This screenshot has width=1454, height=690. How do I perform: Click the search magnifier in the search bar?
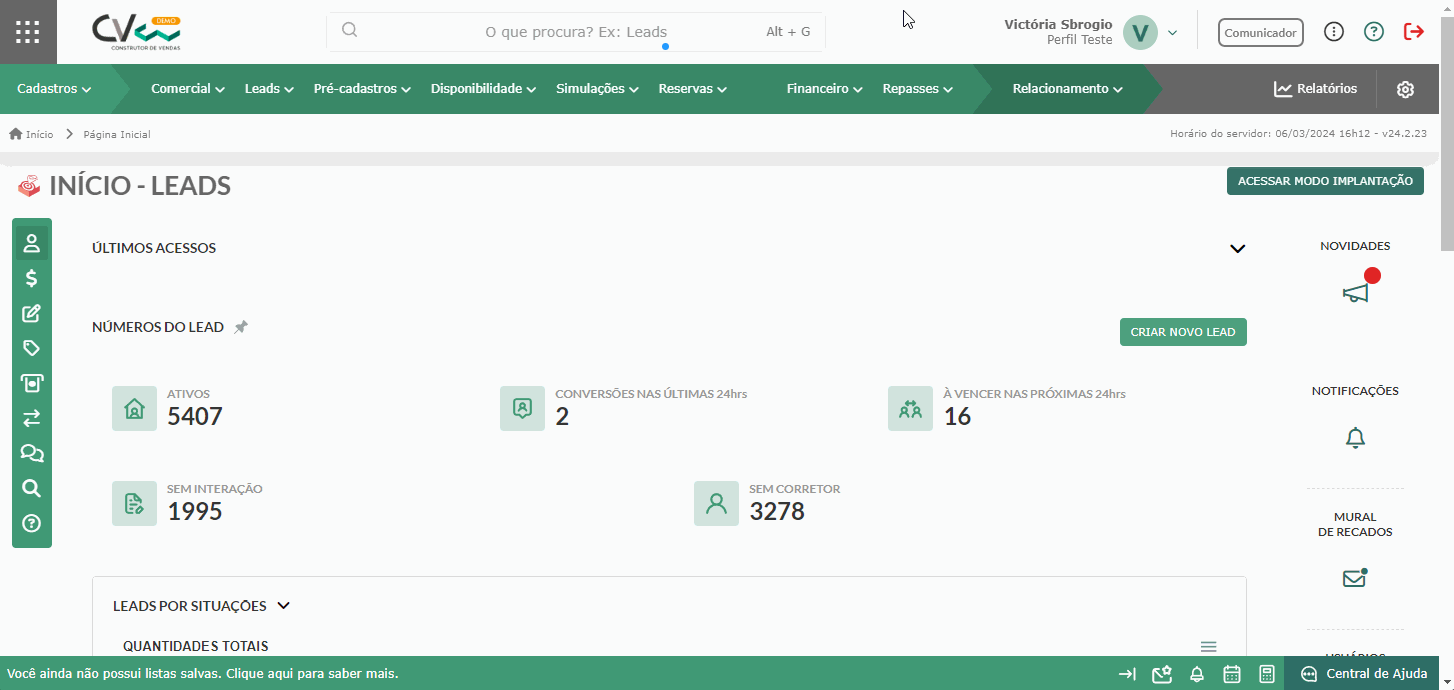click(350, 30)
